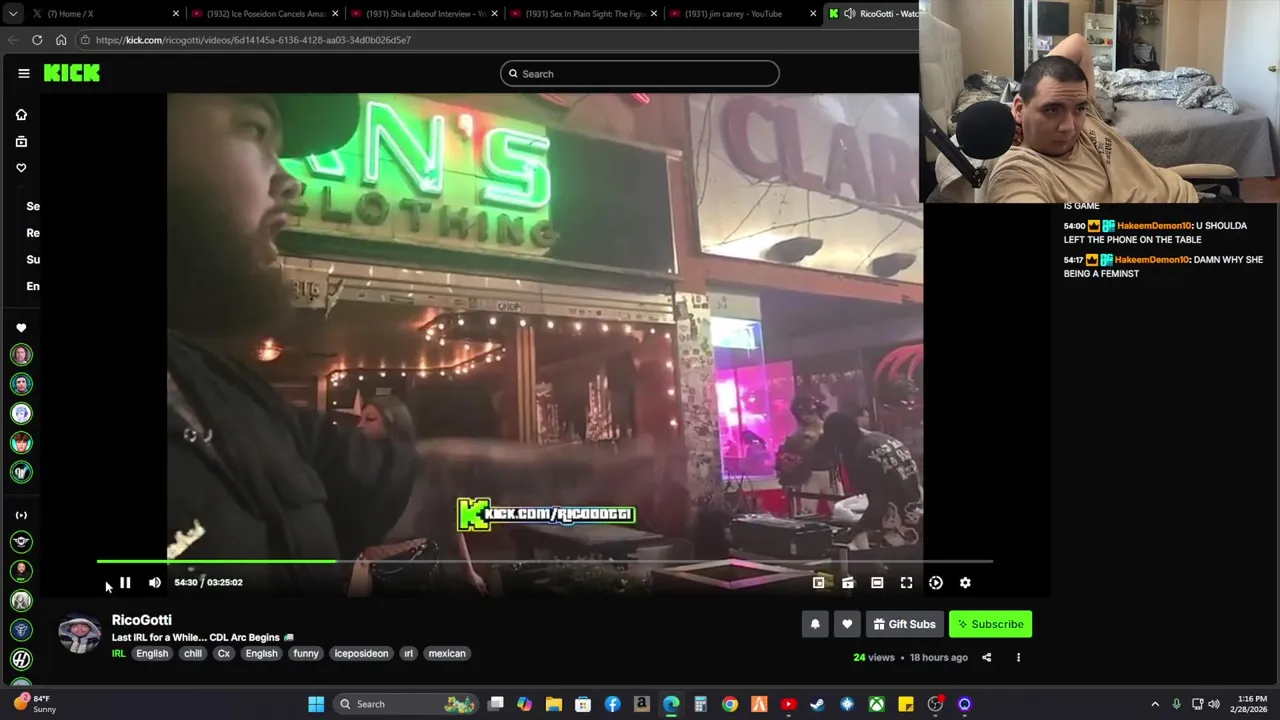Toggle picture-in-picture mode
Screen dimensions: 1280x720
819,582
